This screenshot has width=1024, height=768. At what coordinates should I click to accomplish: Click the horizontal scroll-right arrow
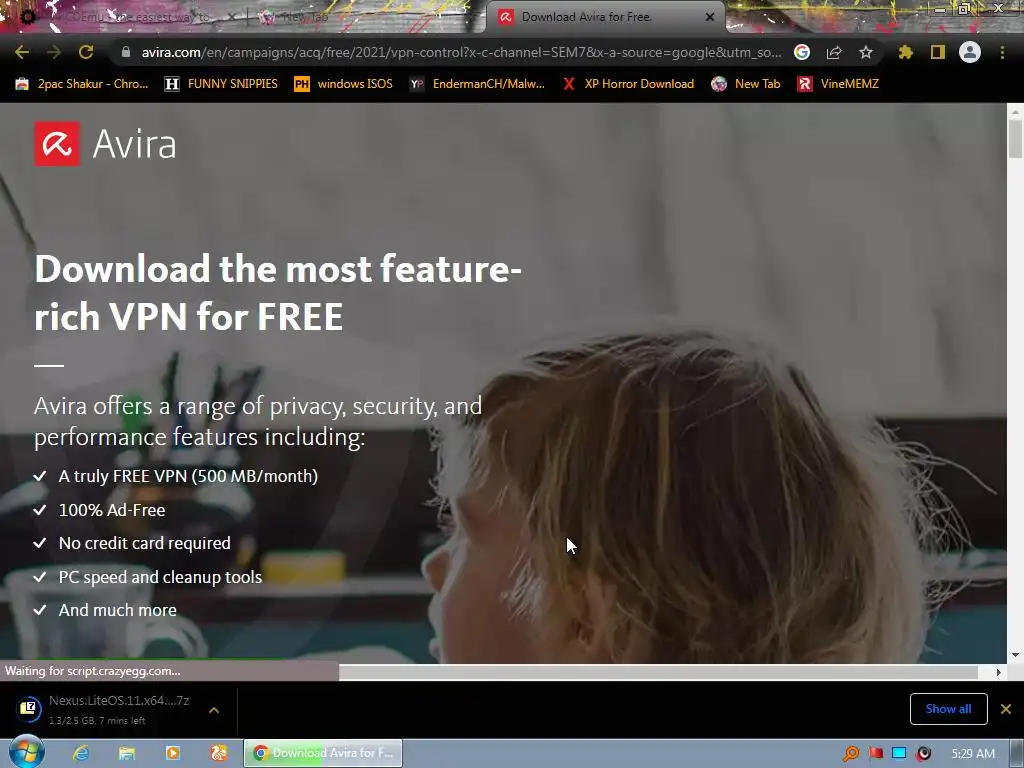click(998, 672)
